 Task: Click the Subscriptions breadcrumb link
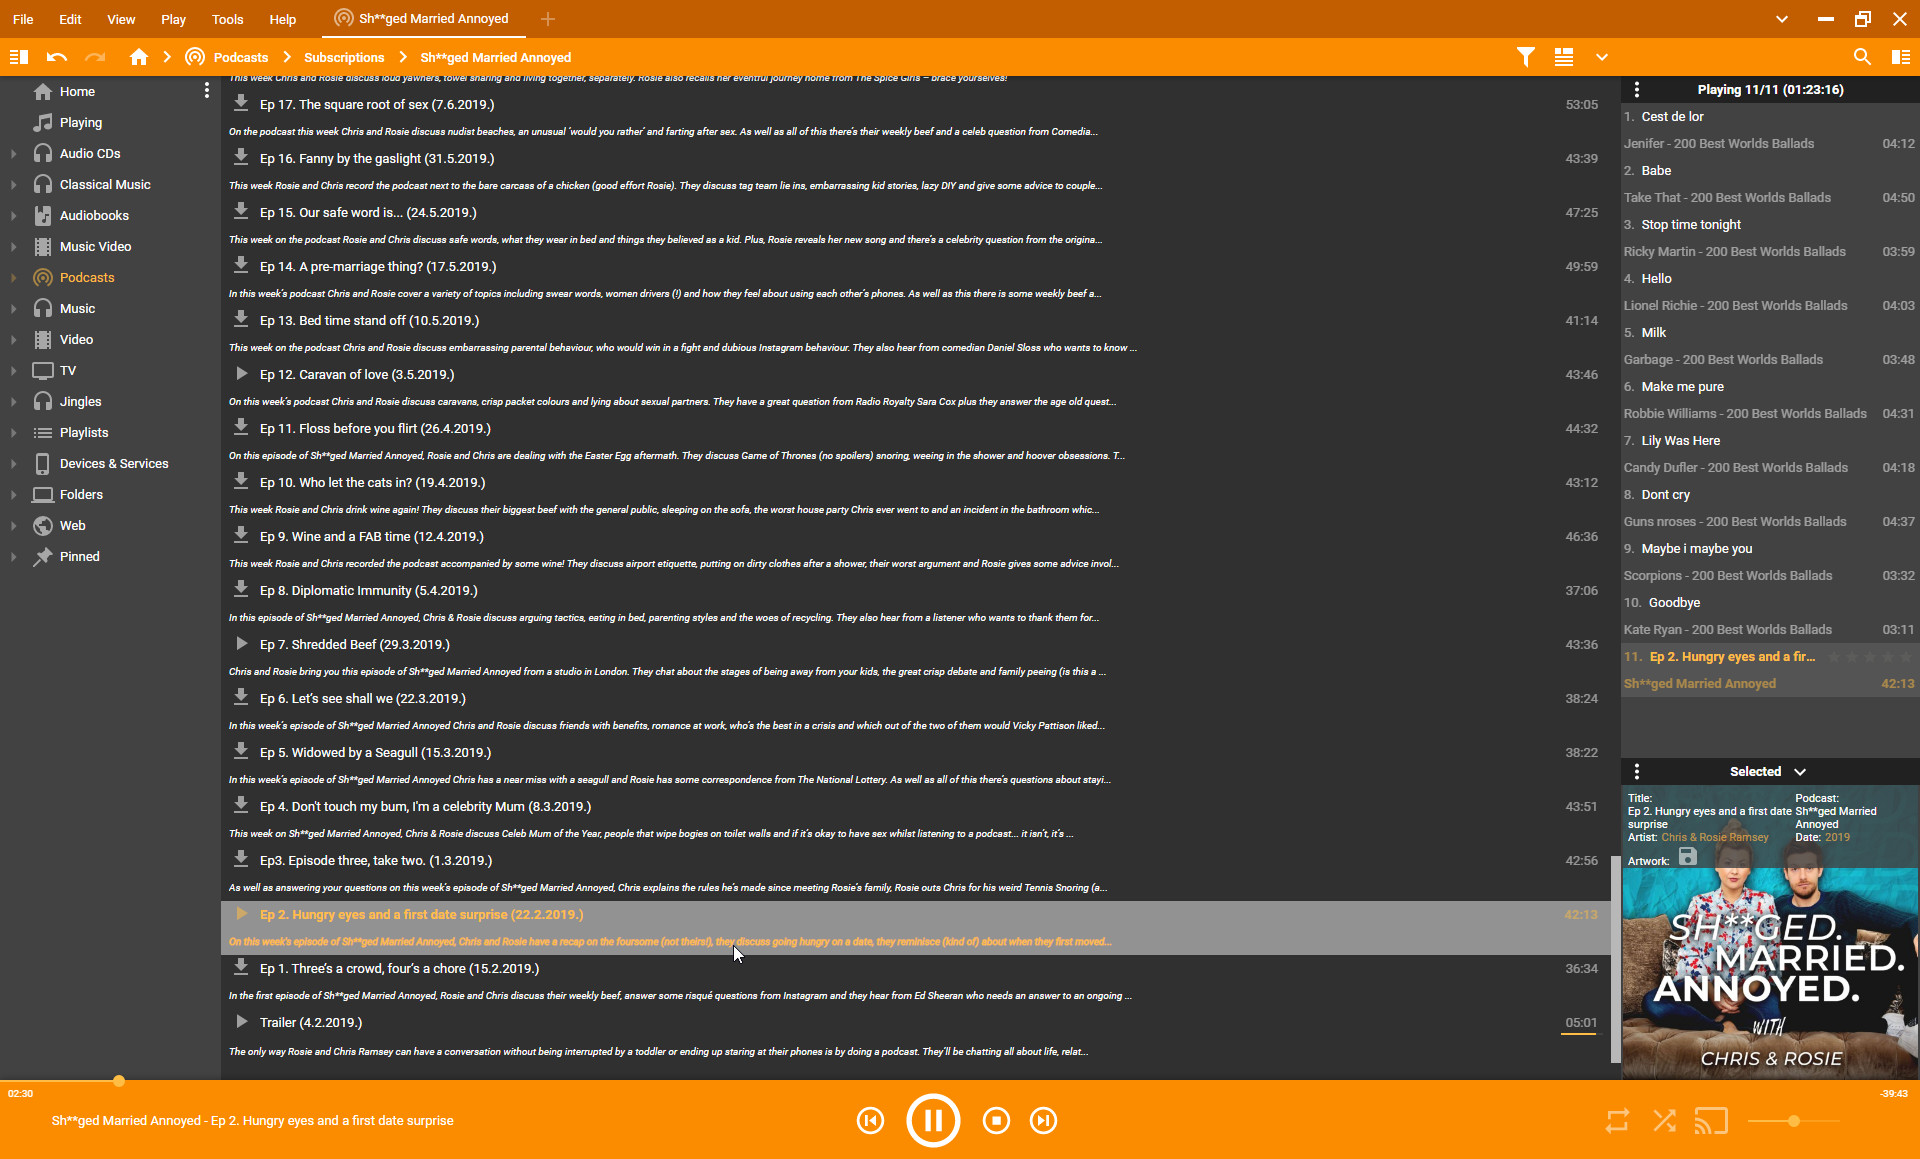(344, 57)
